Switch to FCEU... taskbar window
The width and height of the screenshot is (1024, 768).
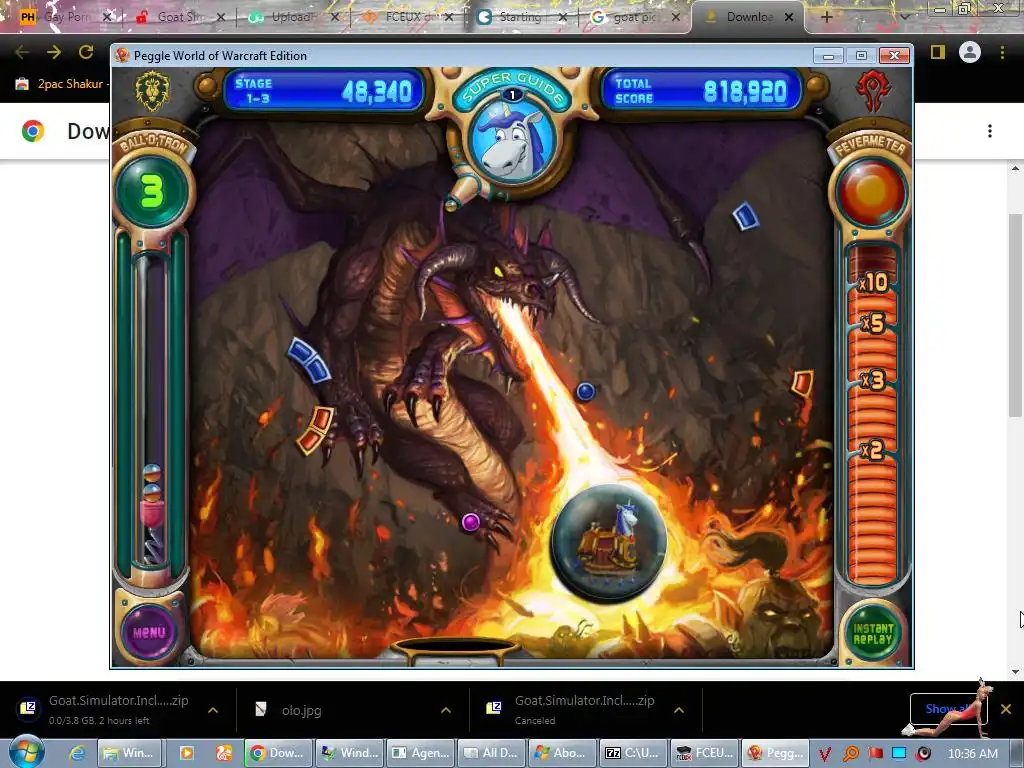click(x=705, y=753)
